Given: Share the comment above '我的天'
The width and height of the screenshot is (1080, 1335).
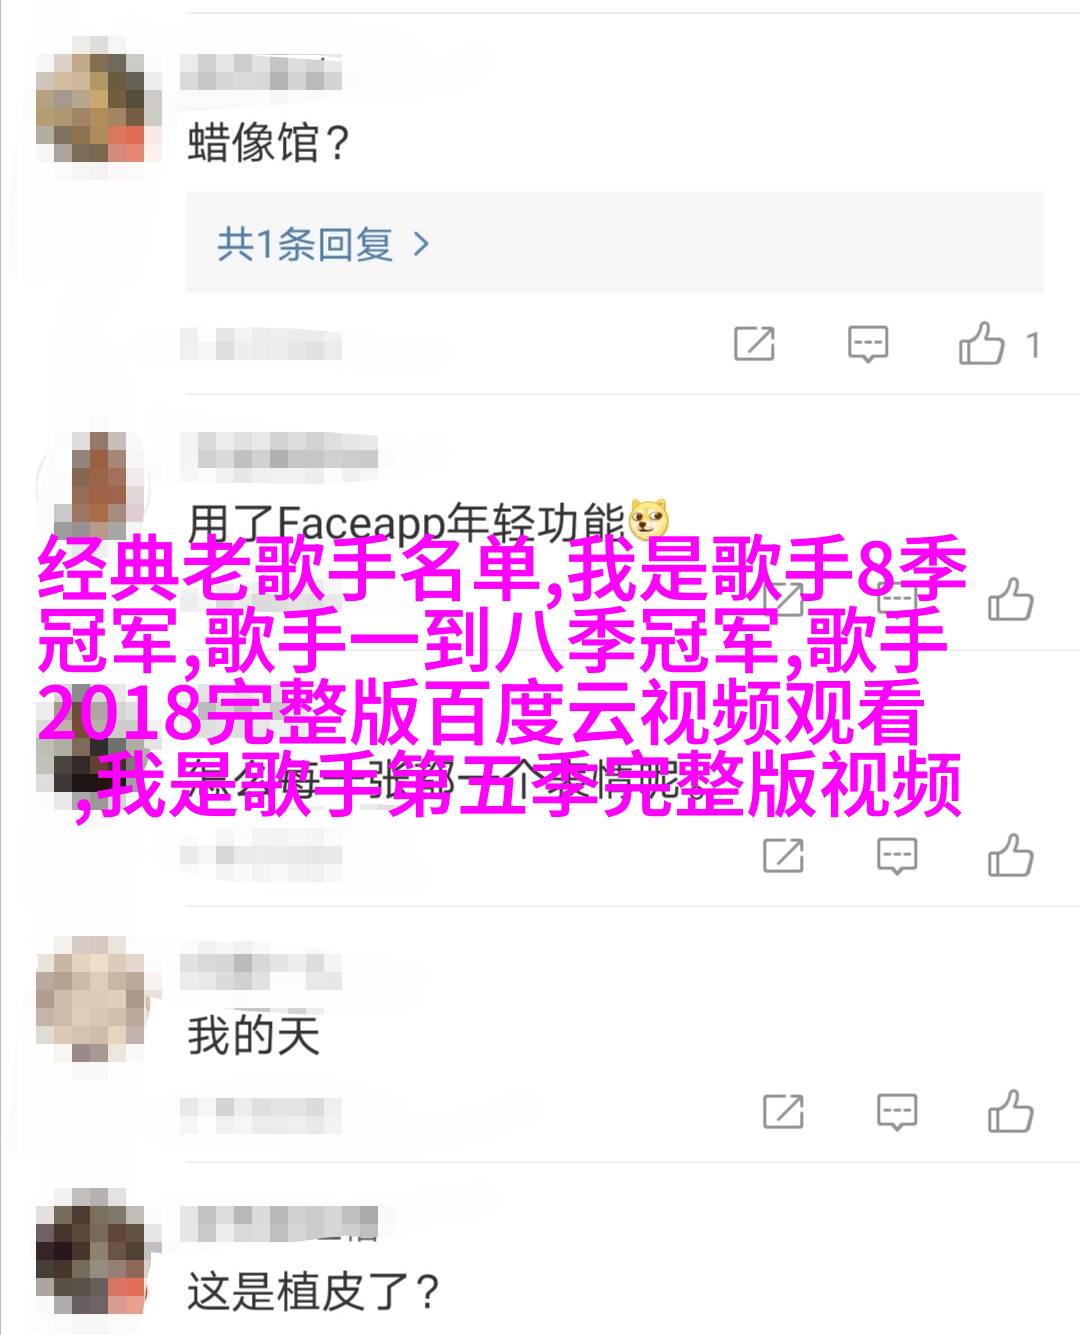Looking at the screenshot, I should [x=783, y=857].
